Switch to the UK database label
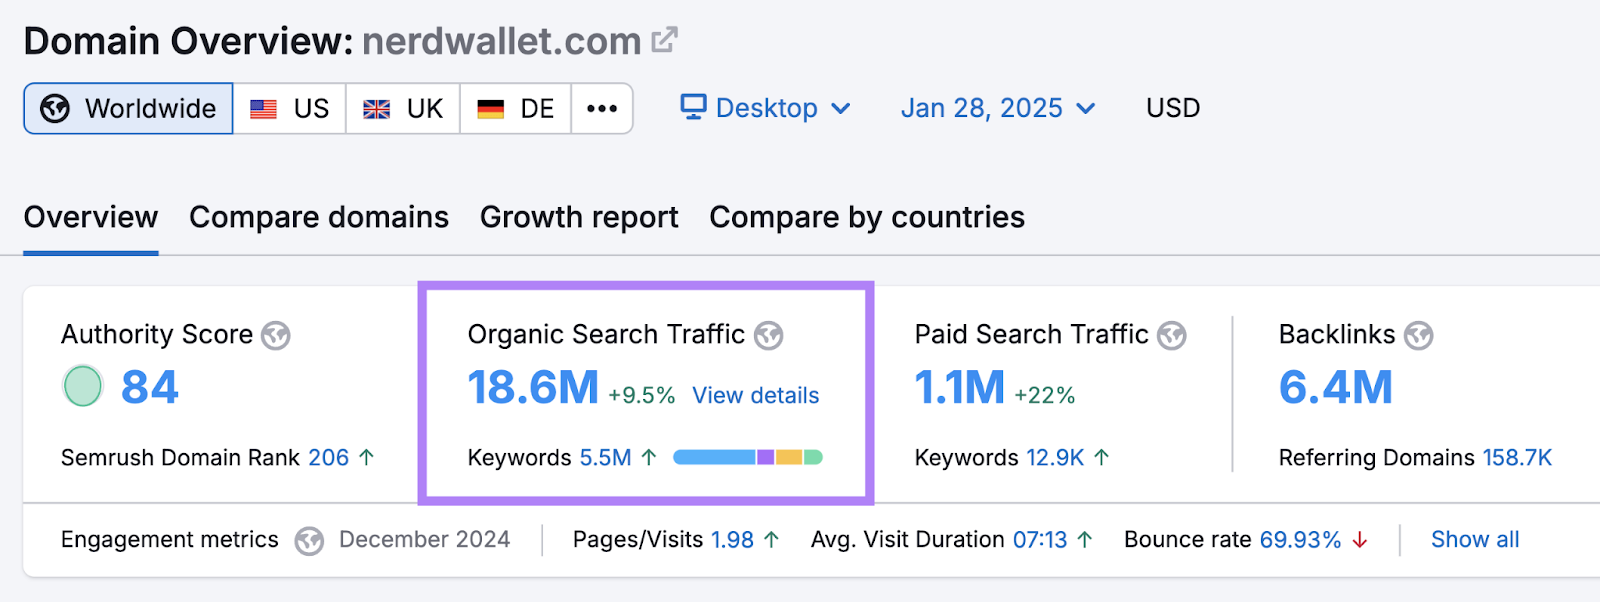This screenshot has width=1600, height=602. (425, 108)
